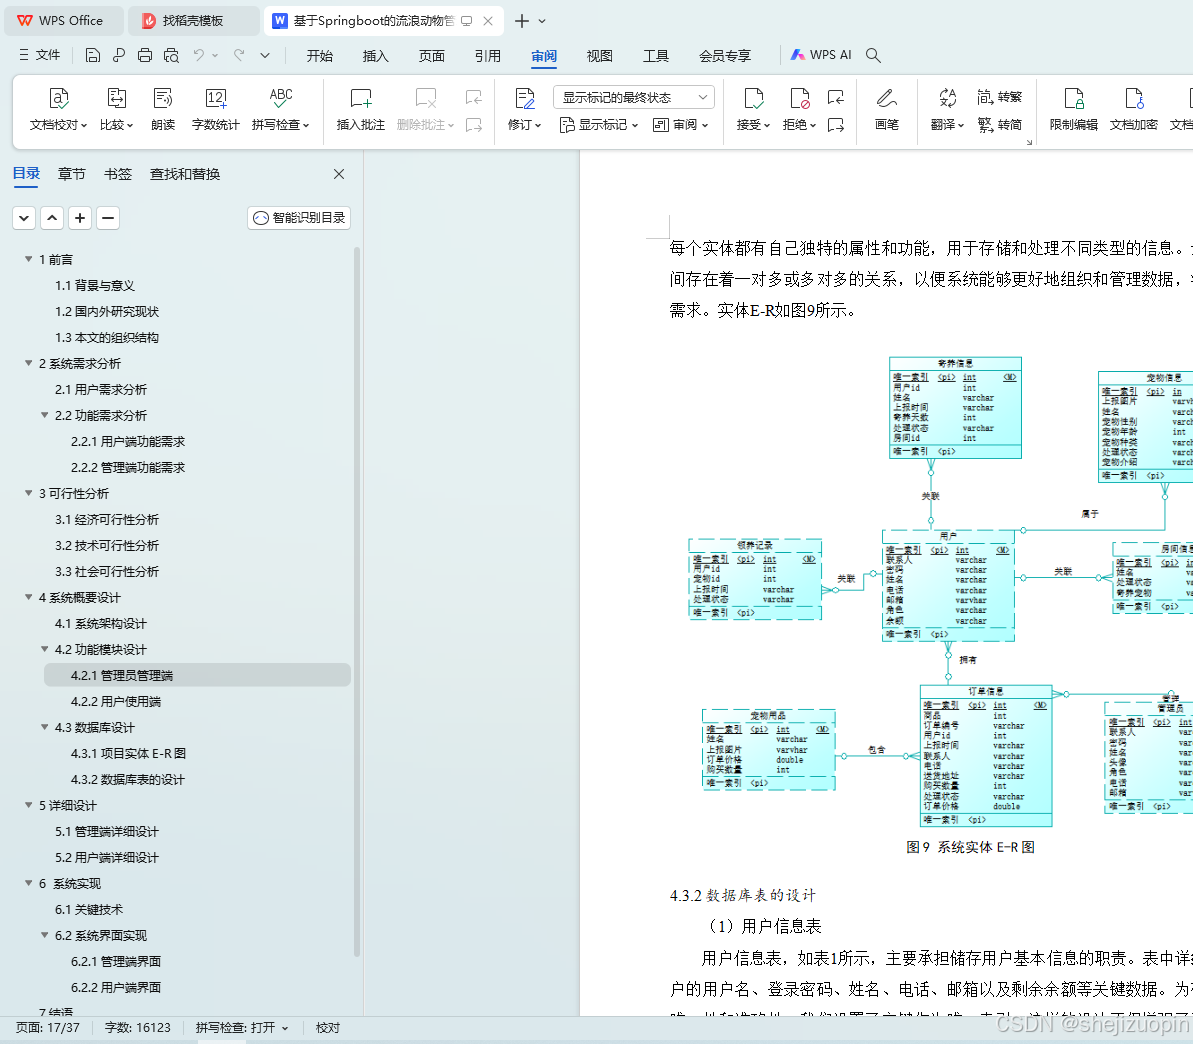Close the navigation pane
This screenshot has height=1044, width=1193.
(339, 174)
